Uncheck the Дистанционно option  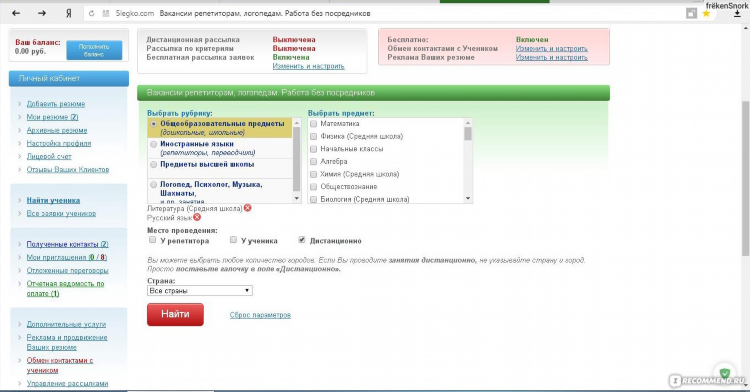pyautogui.click(x=302, y=240)
